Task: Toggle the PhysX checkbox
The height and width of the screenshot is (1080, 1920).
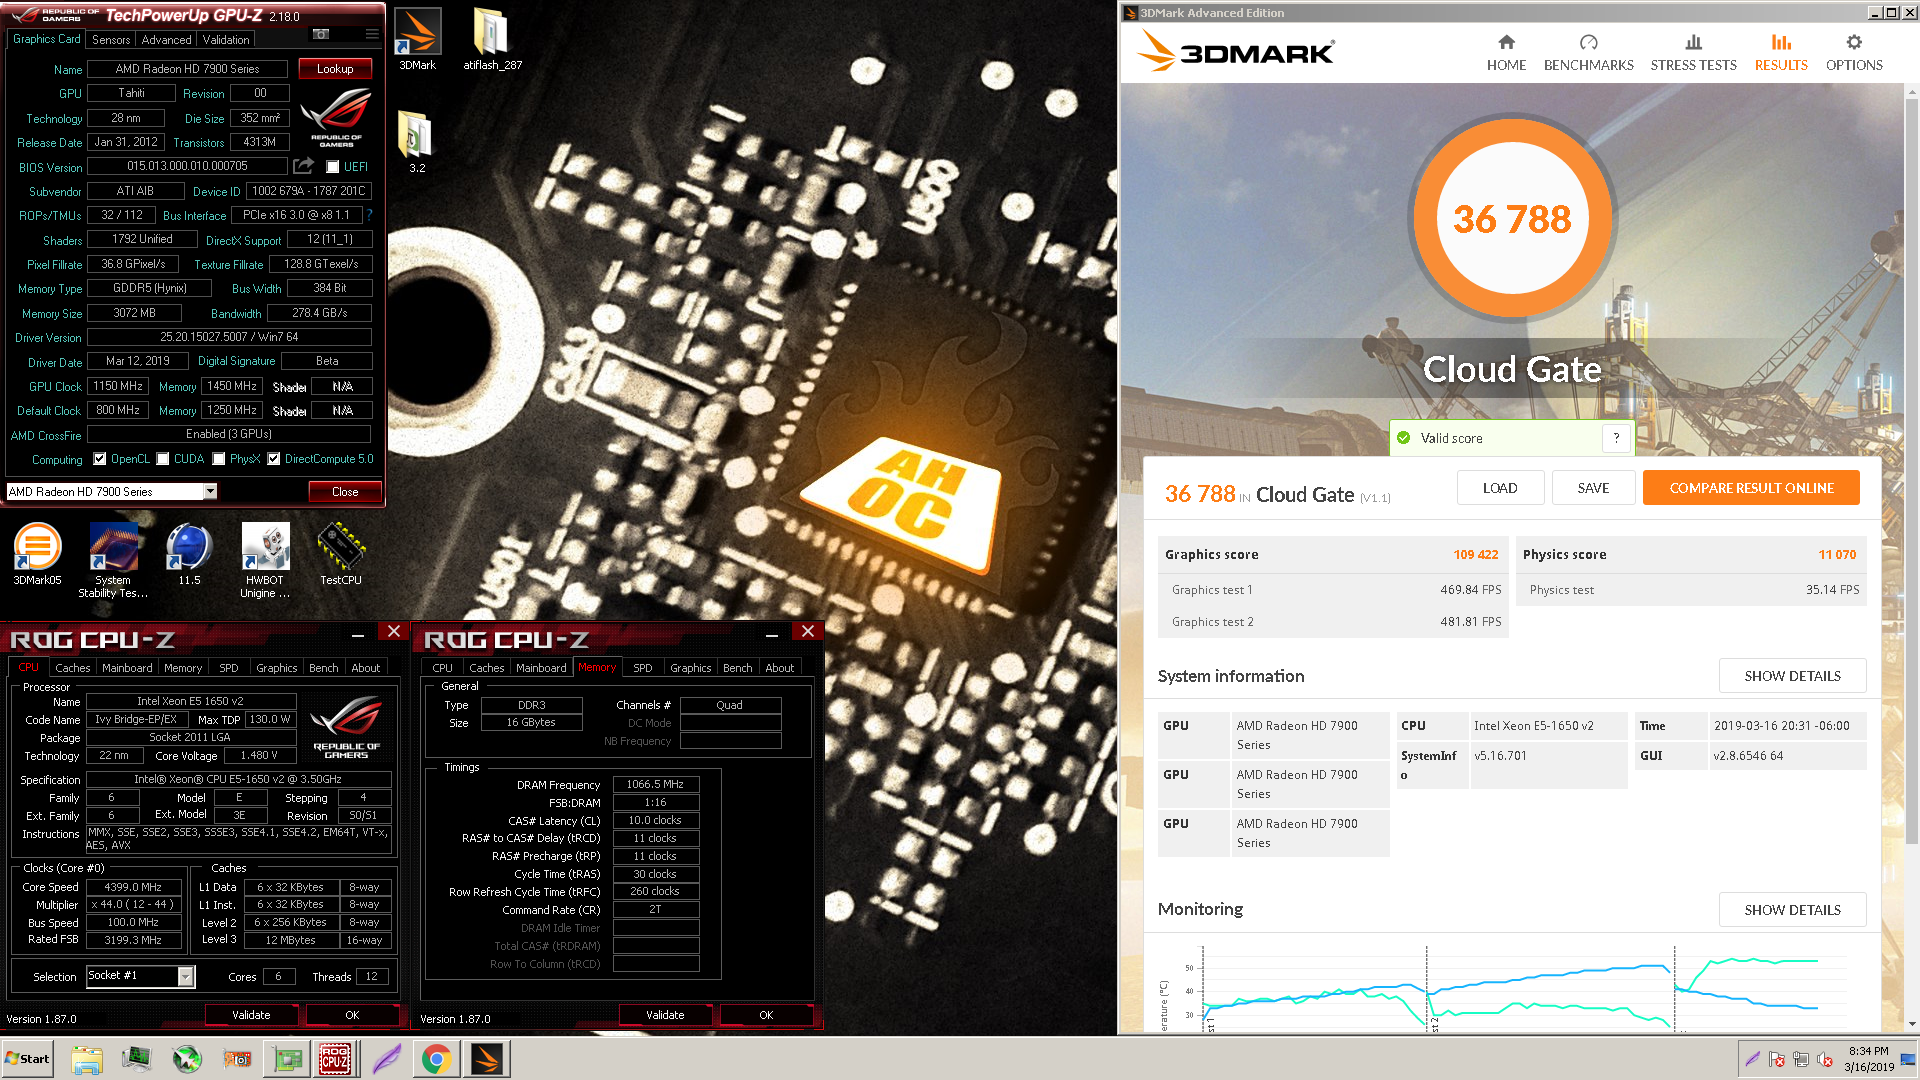Action: click(x=219, y=459)
